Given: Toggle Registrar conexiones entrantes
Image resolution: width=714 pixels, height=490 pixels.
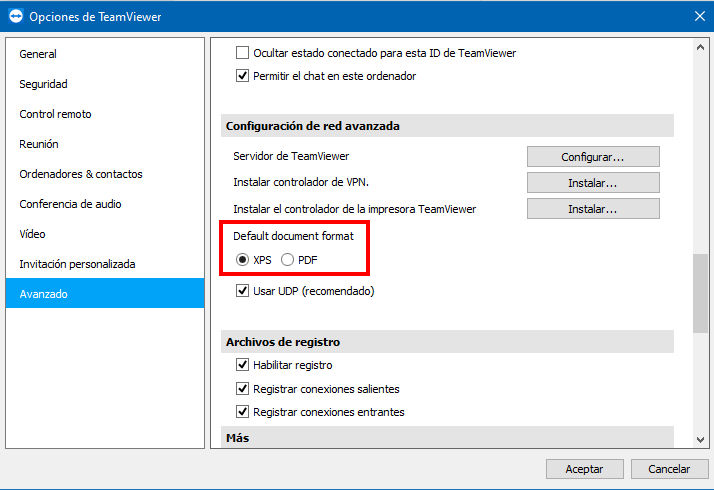Looking at the screenshot, I should (242, 412).
